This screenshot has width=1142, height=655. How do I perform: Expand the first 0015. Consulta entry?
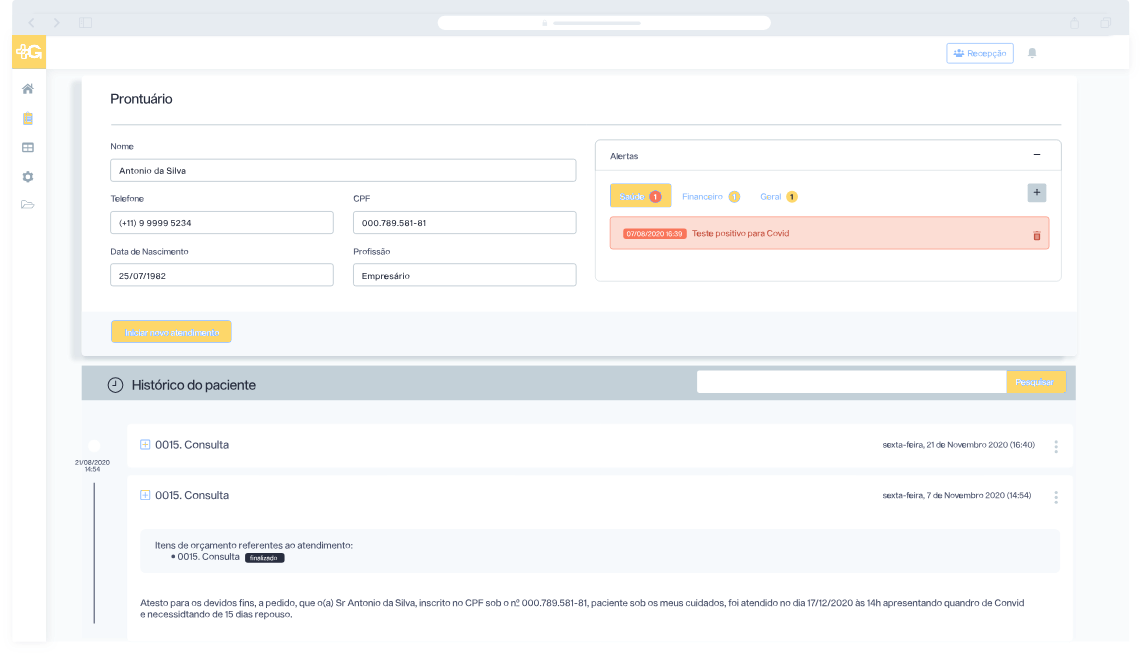pos(145,444)
